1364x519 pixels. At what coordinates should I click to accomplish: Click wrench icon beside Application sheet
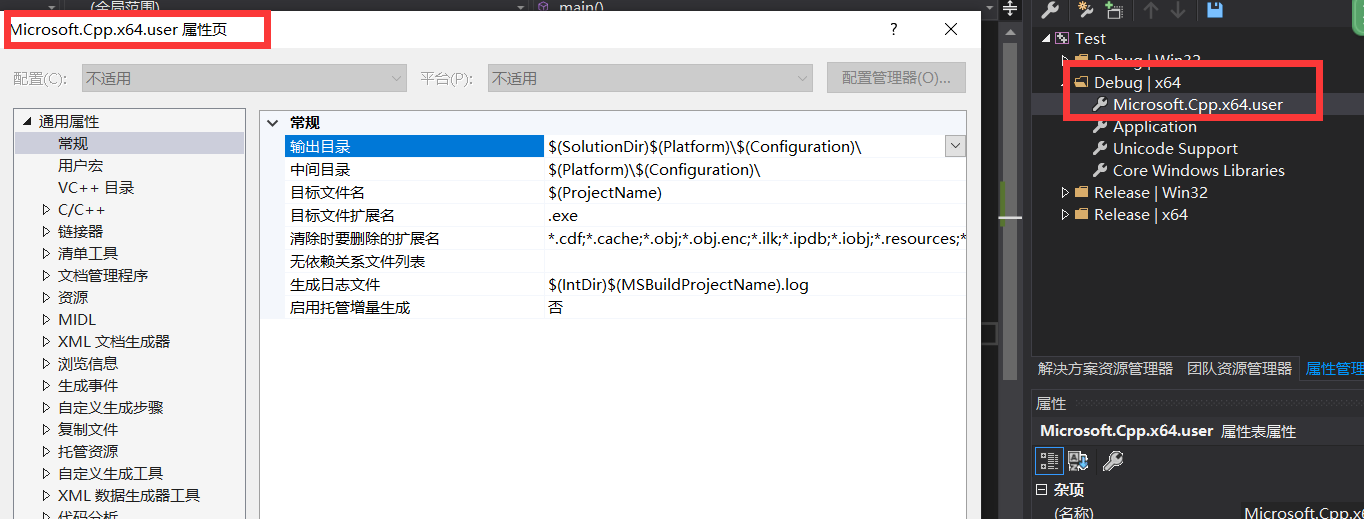1100,126
